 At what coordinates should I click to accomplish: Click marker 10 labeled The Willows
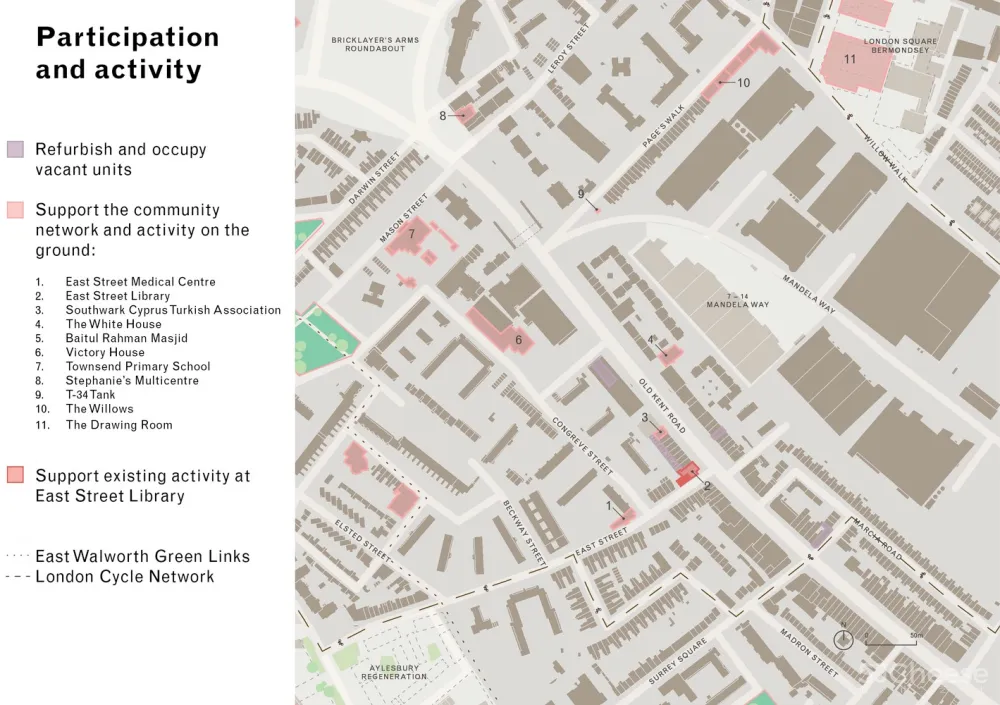pos(744,83)
